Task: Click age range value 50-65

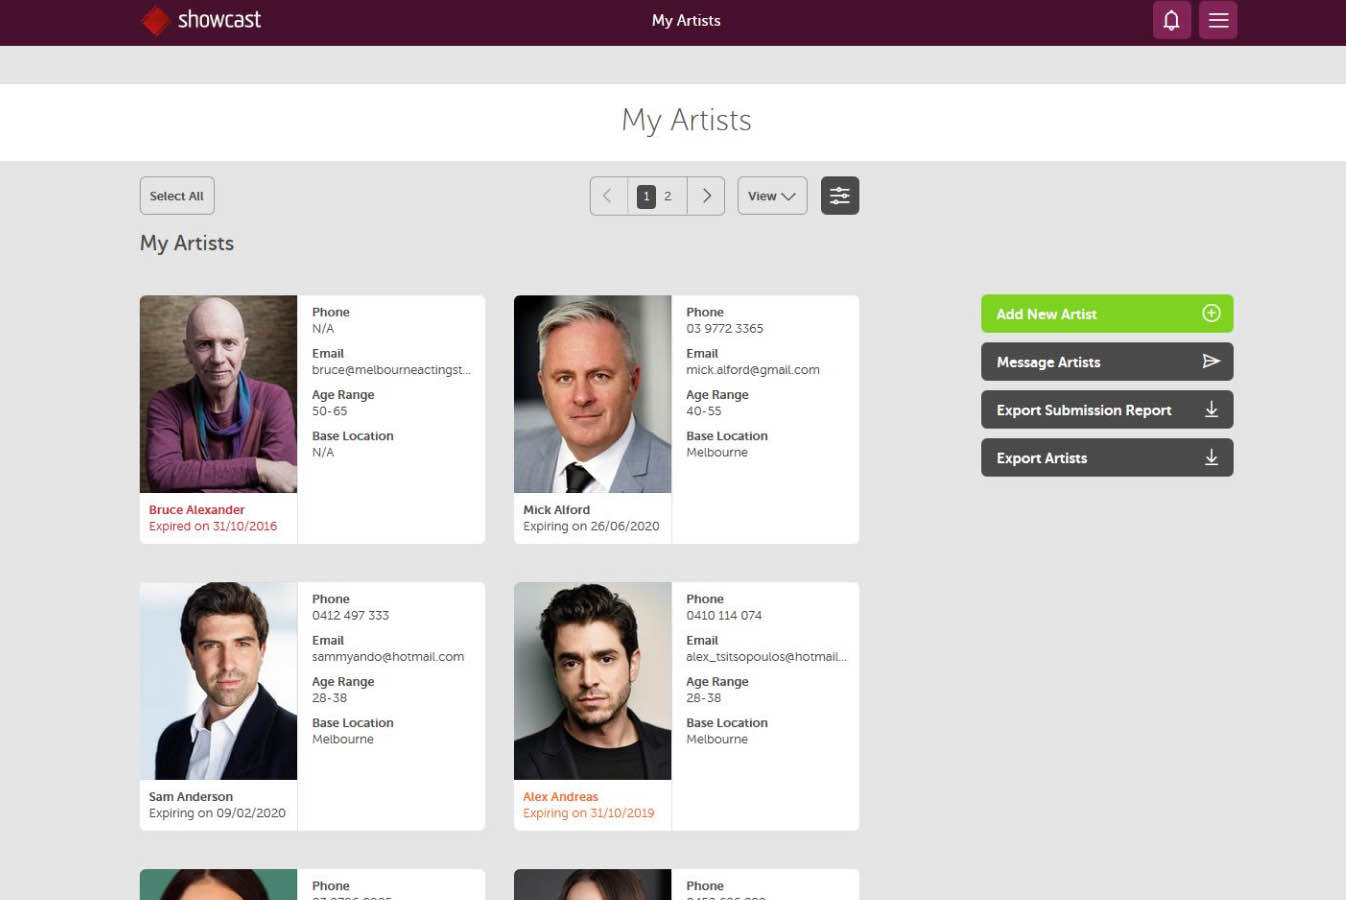Action: [330, 411]
